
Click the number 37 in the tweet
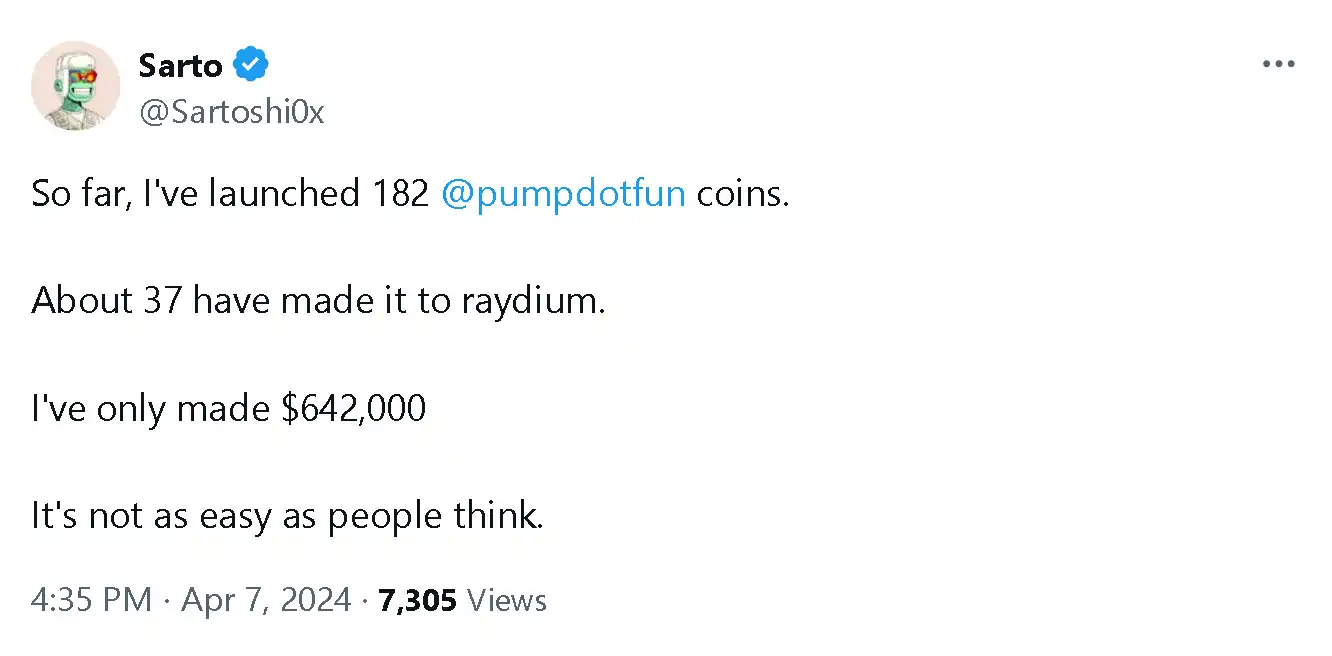(x=163, y=301)
